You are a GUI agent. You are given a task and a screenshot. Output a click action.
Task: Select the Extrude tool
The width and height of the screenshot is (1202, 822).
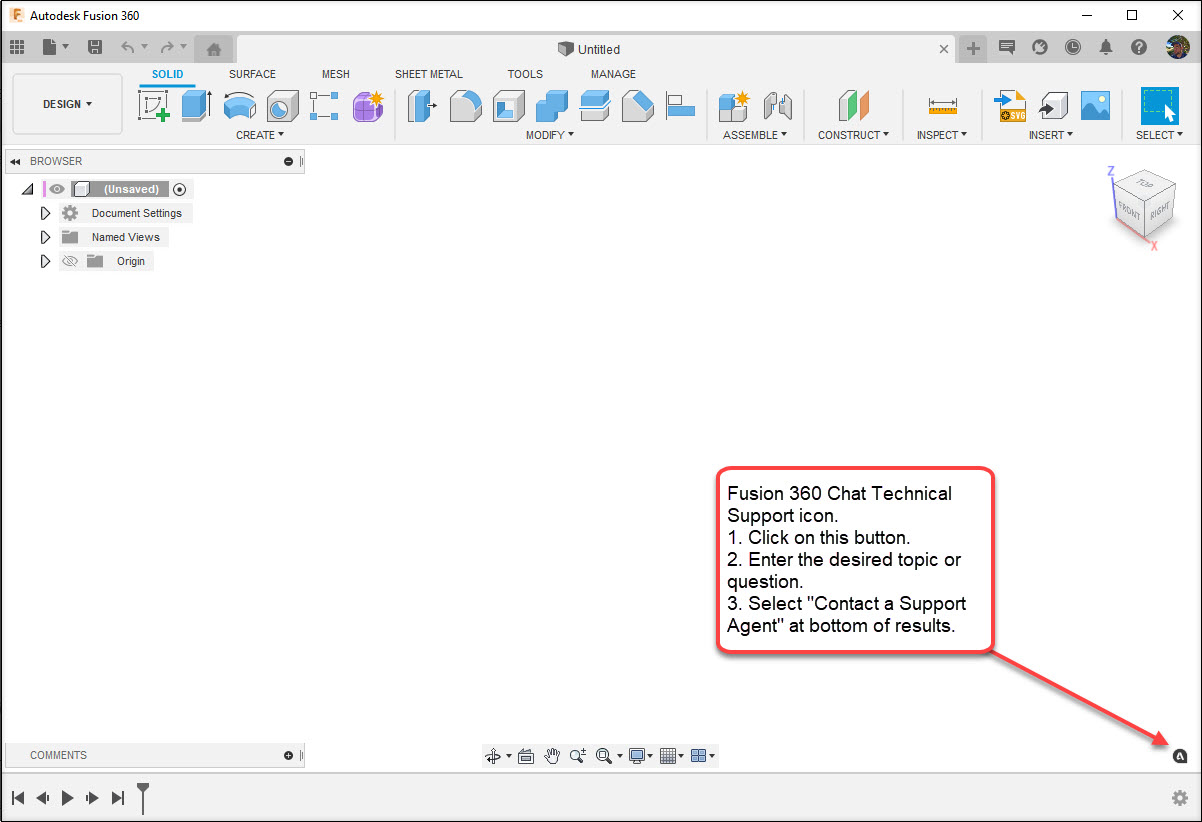pos(196,105)
